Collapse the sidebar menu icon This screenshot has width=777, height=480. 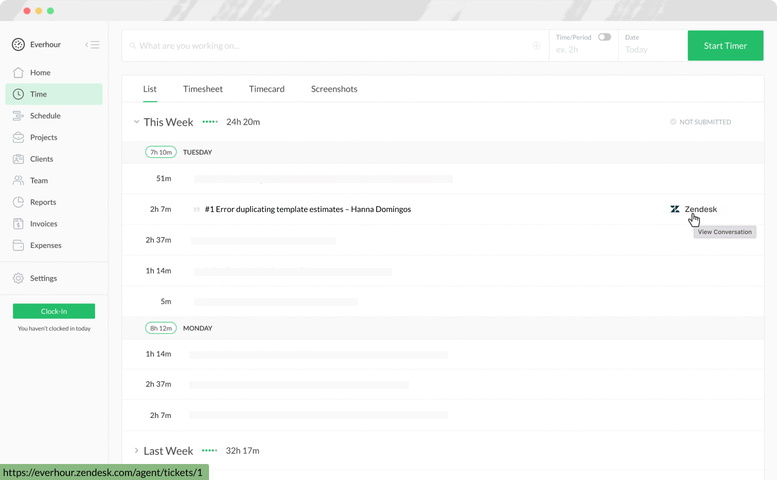tap(92, 45)
